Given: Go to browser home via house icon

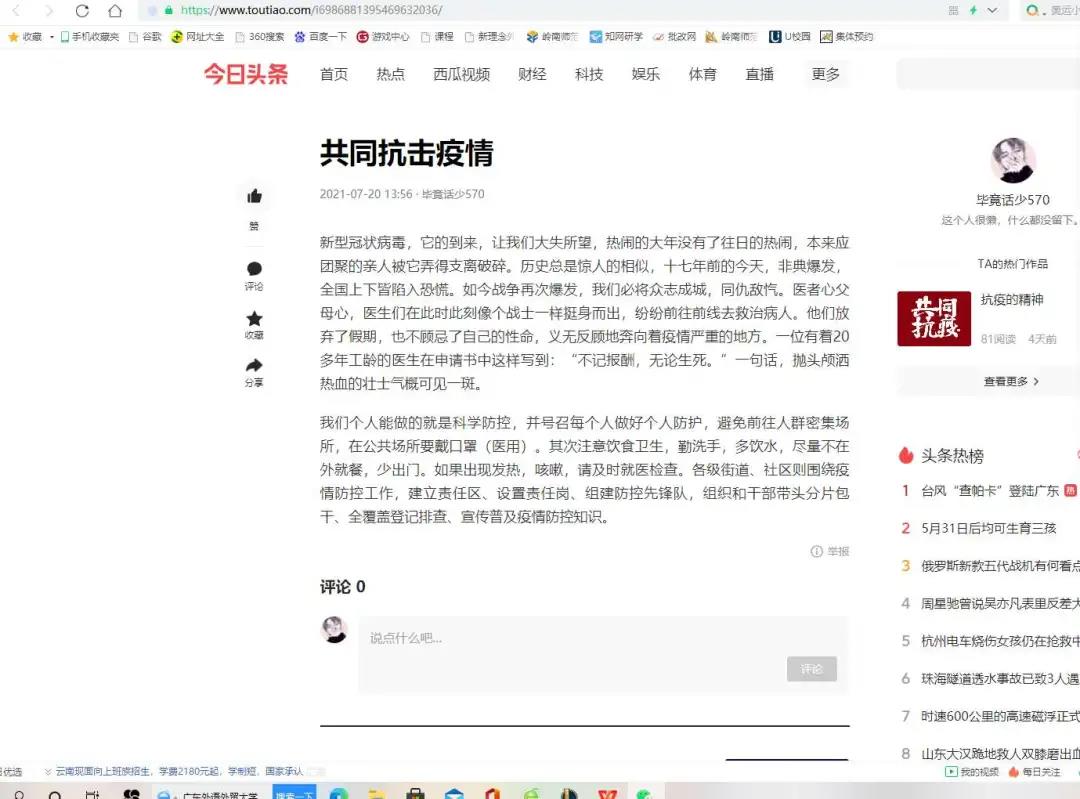Looking at the screenshot, I should [x=115, y=11].
